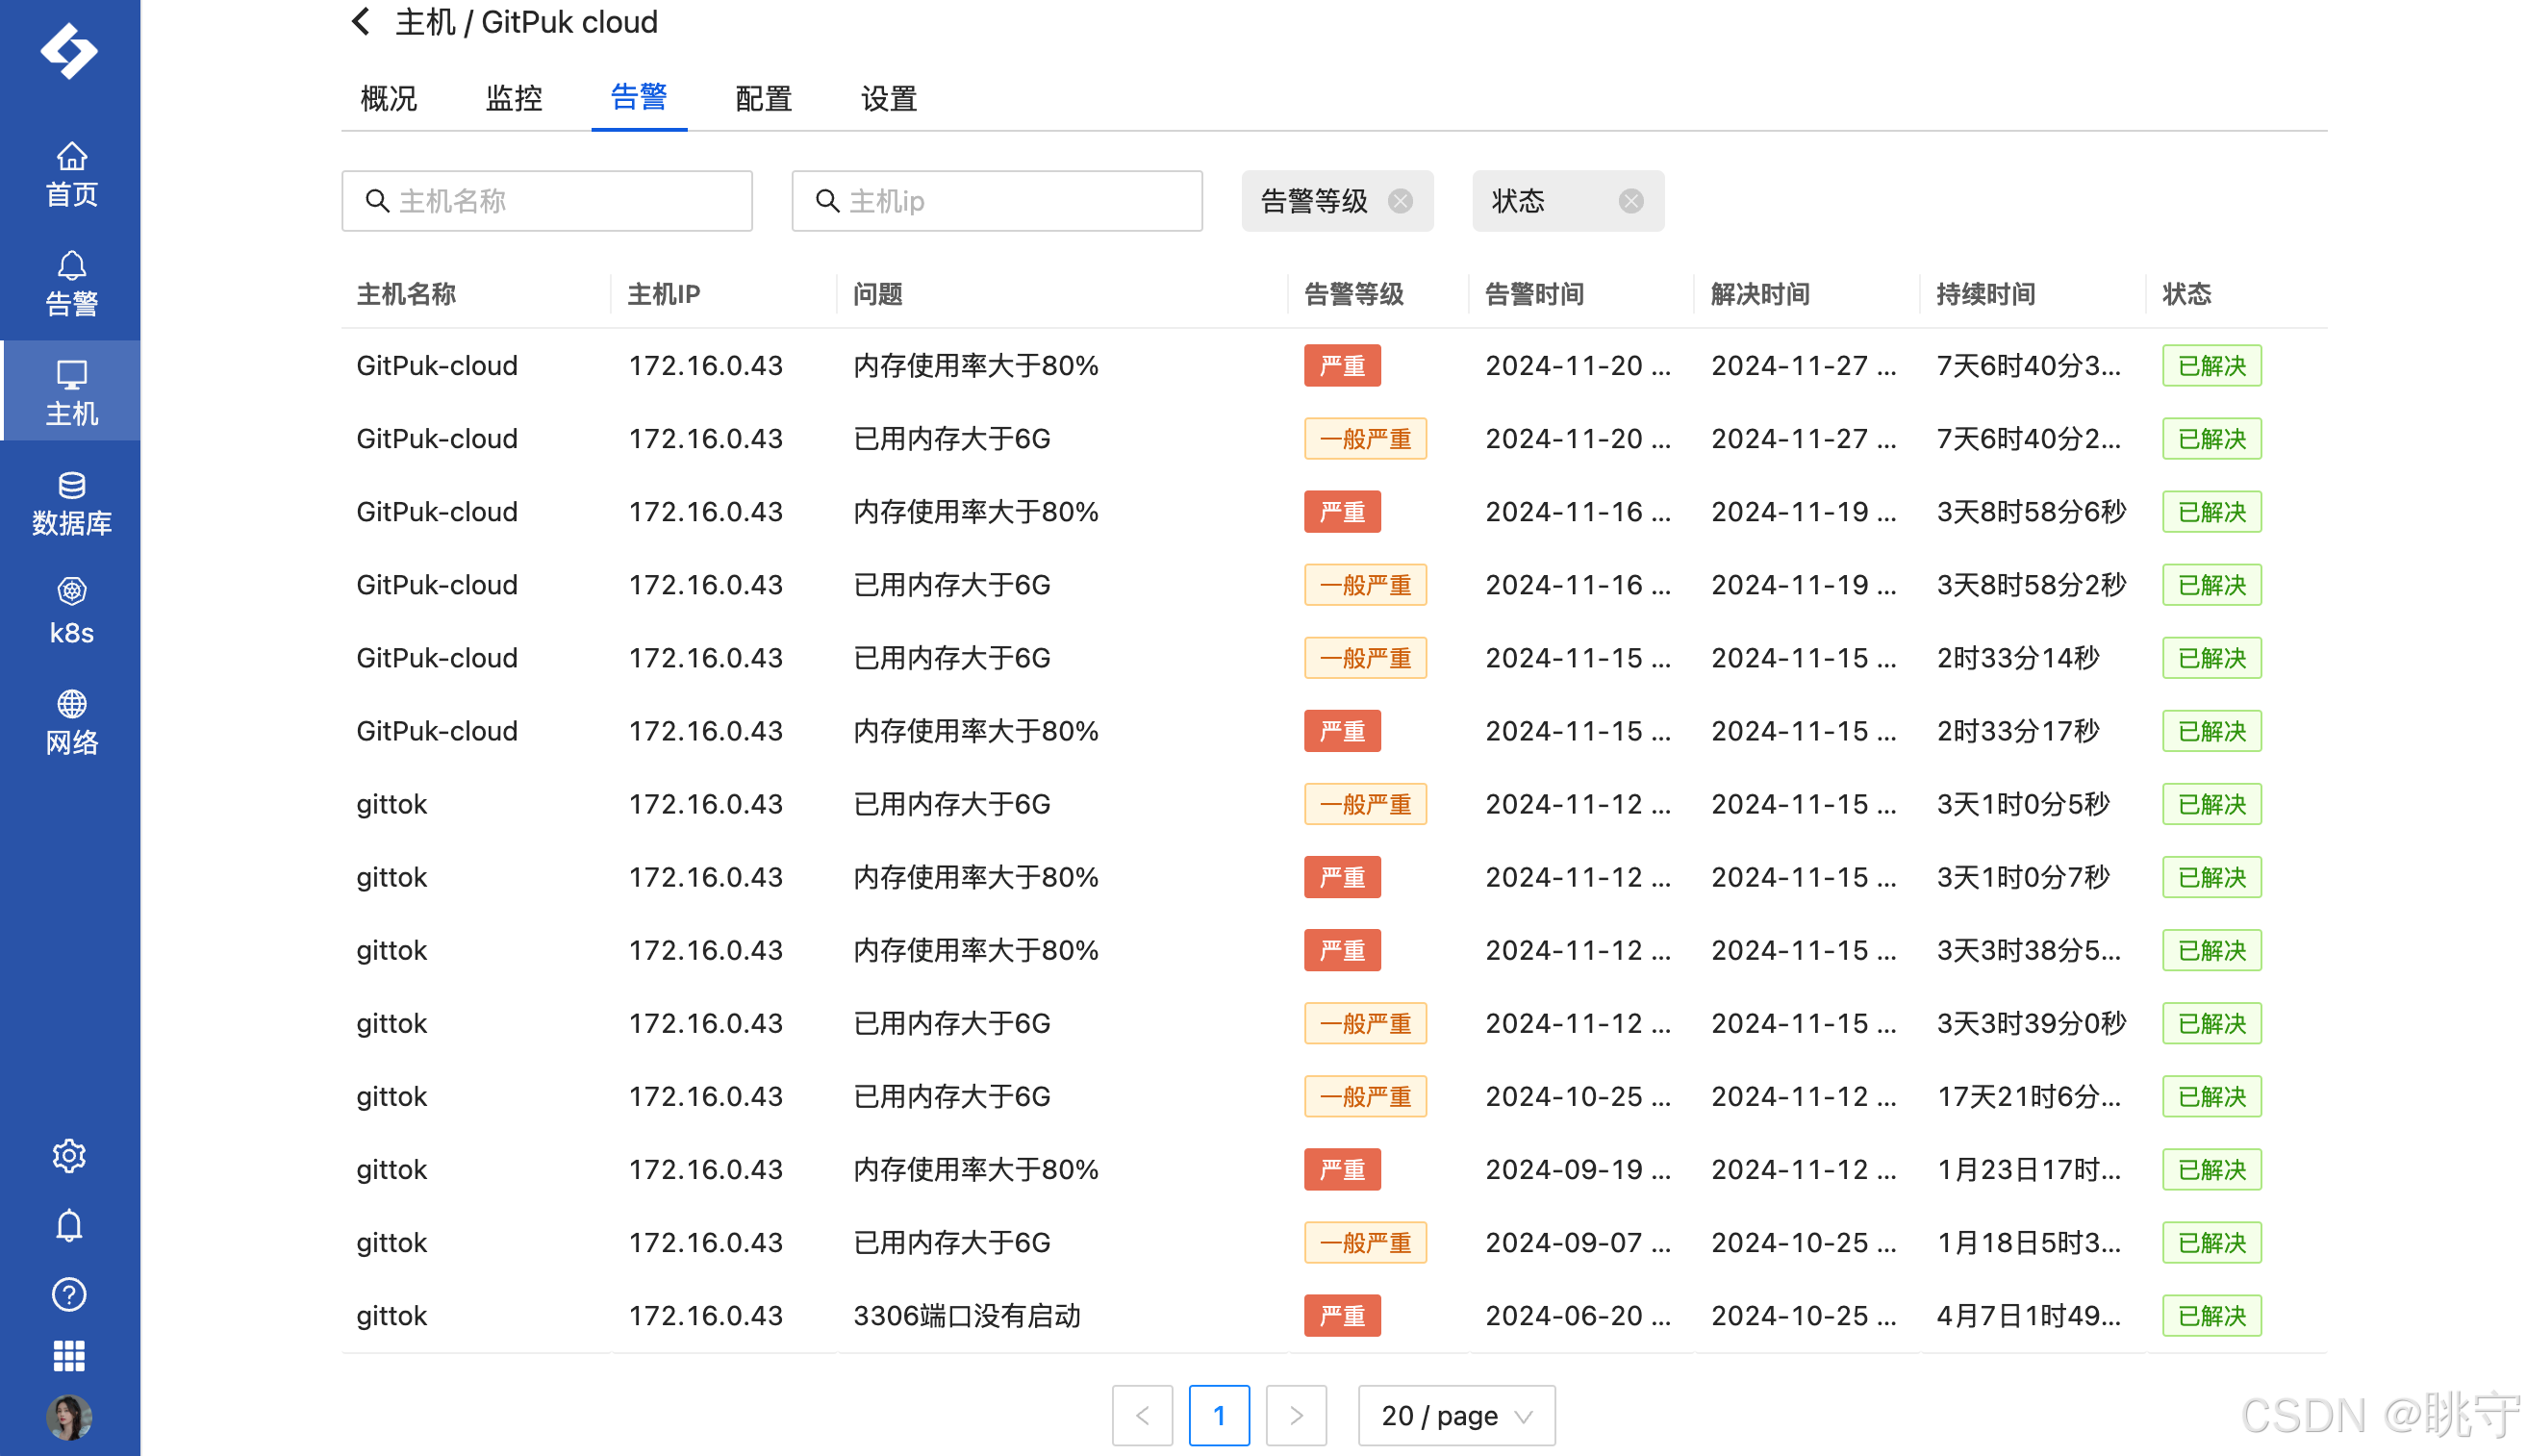Viewport: 2526px width, 1456px height.
Task: Click alert time 2024-06-20
Action: [x=1578, y=1315]
